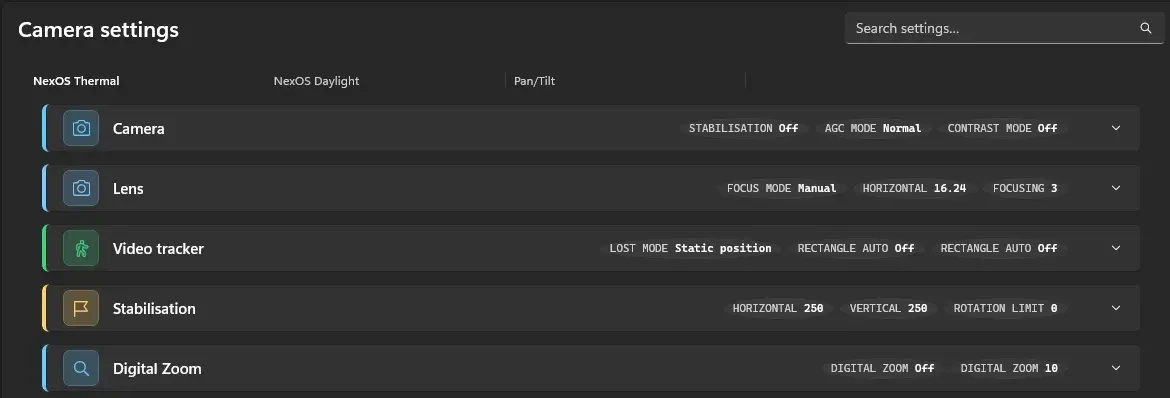Expand the Stabilisation section chevron

point(1116,308)
